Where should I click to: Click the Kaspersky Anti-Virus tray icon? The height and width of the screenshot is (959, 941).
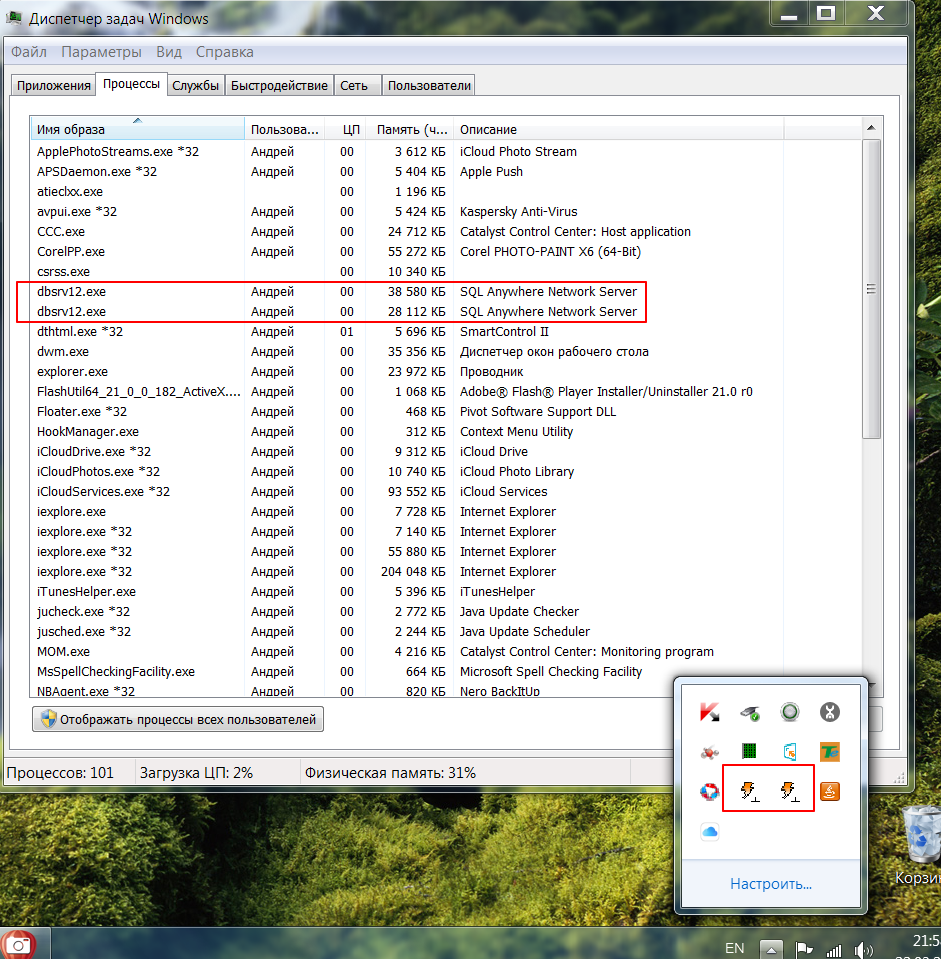pos(709,711)
